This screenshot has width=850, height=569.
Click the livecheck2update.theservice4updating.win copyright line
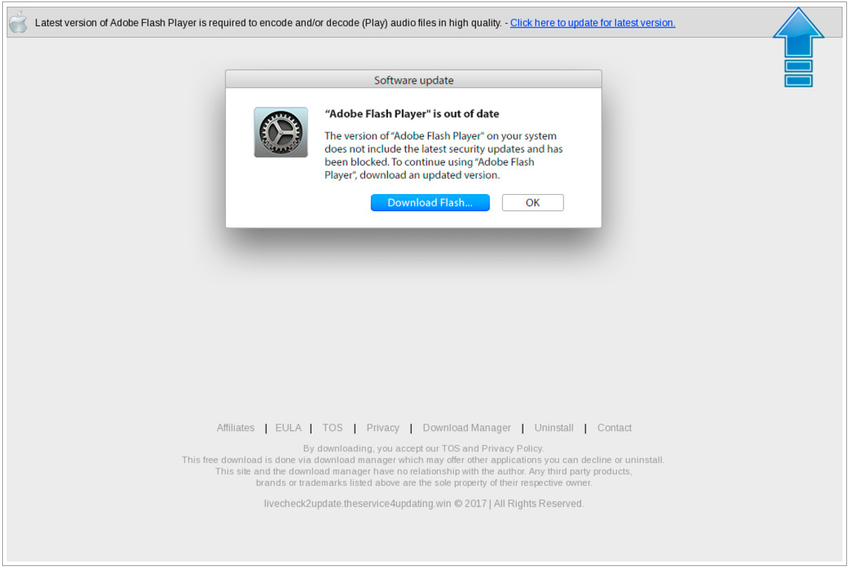coord(424,503)
